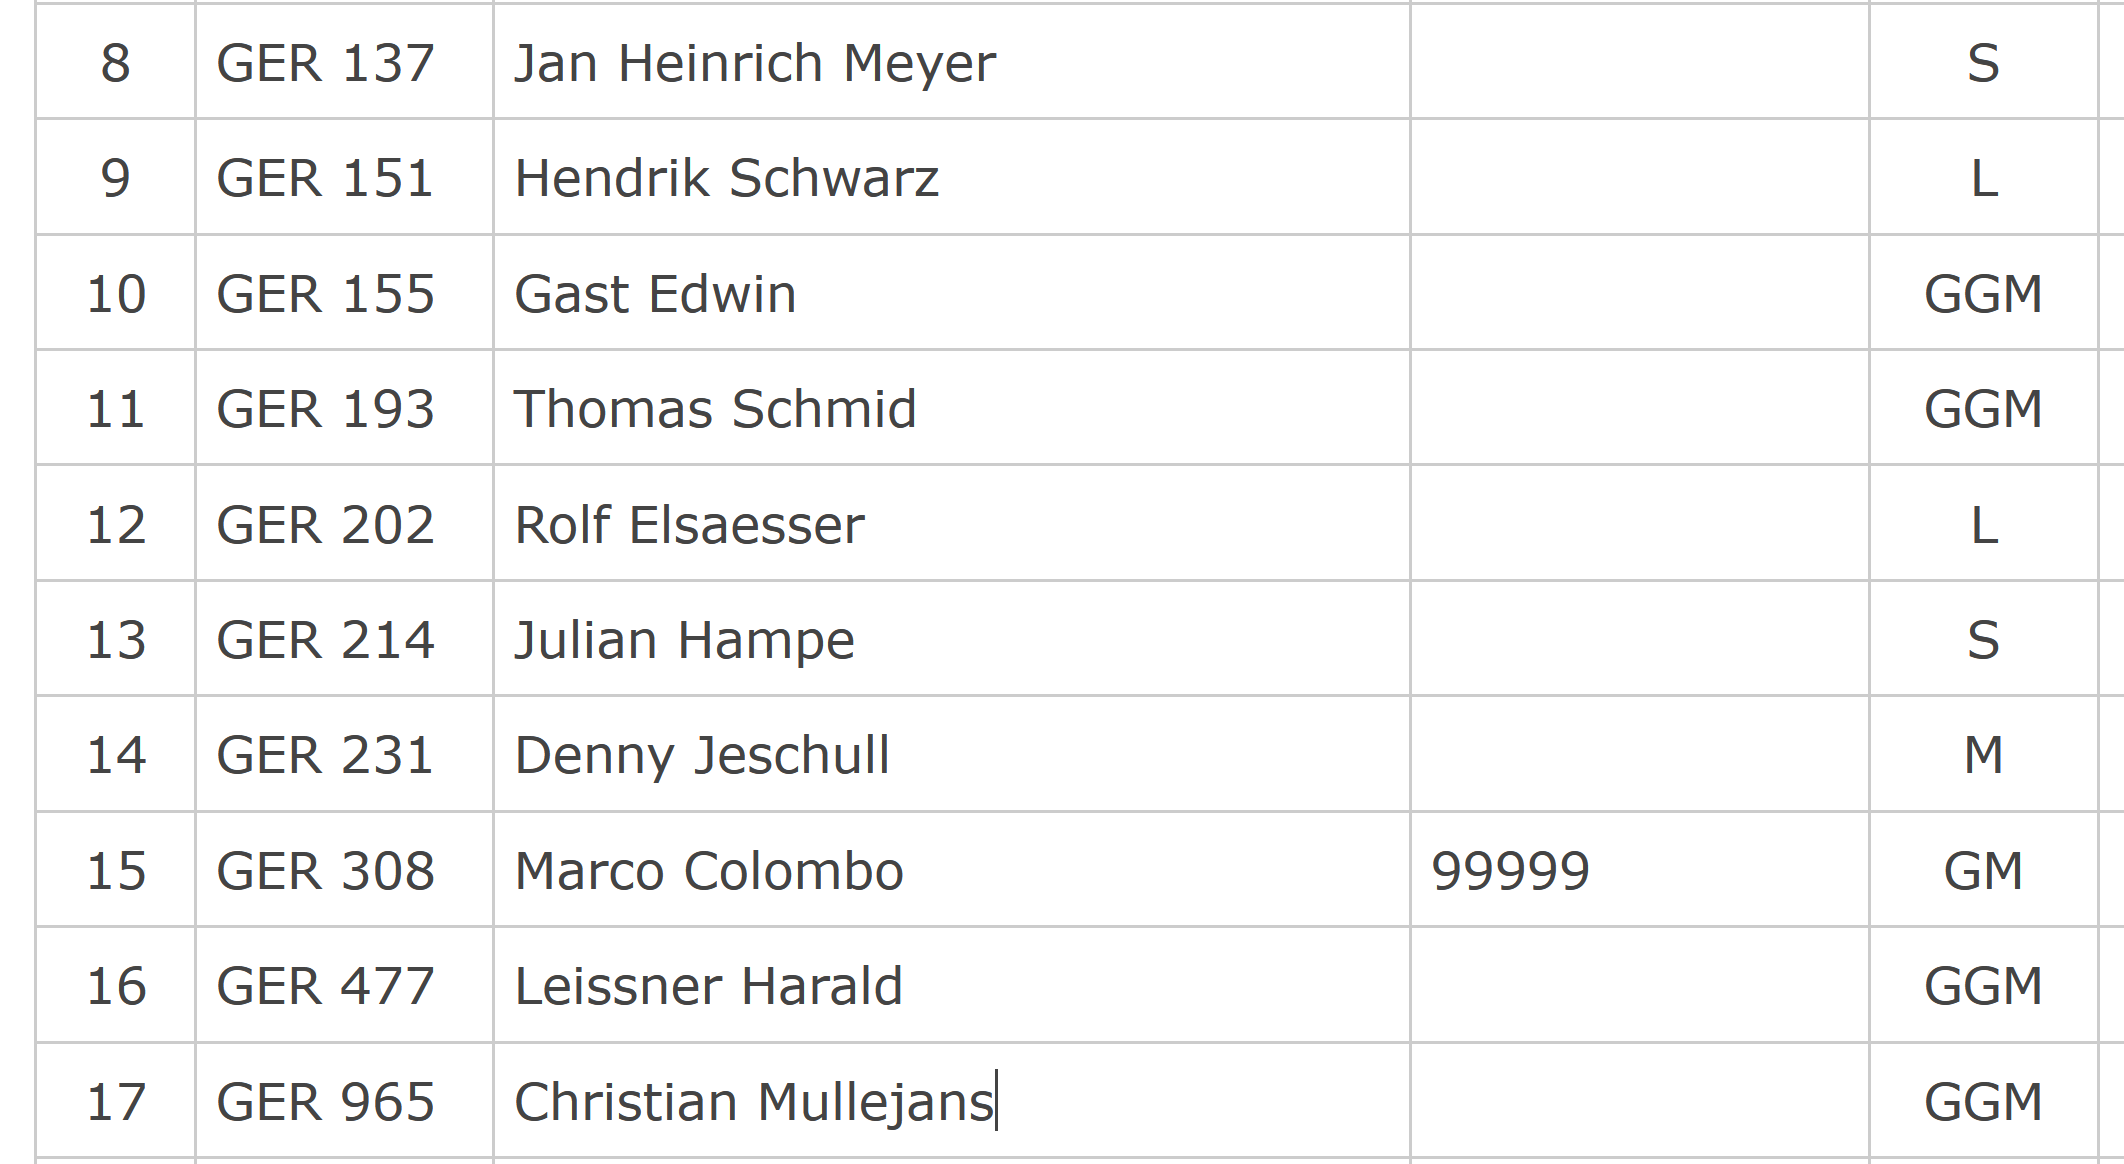Image resolution: width=2124 pixels, height=1164 pixels.
Task: Click the Christian Mullejans name input field
Action: (x=951, y=1101)
